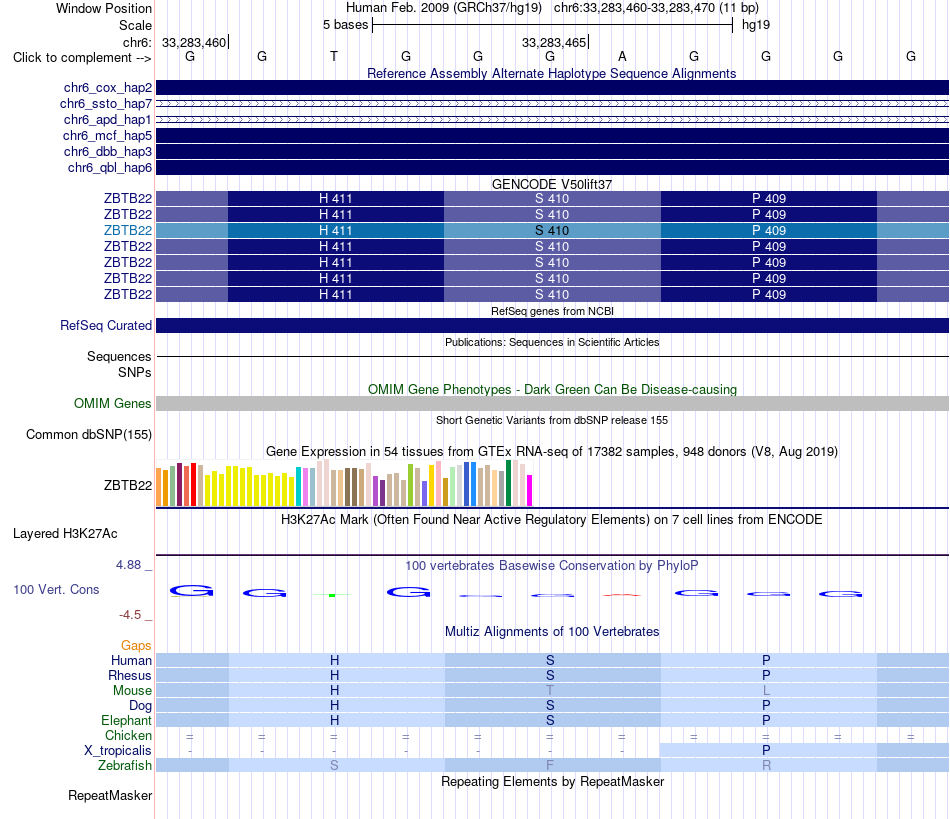Click the Human row label in Multiz
The width and height of the screenshot is (950, 819).
[131, 660]
